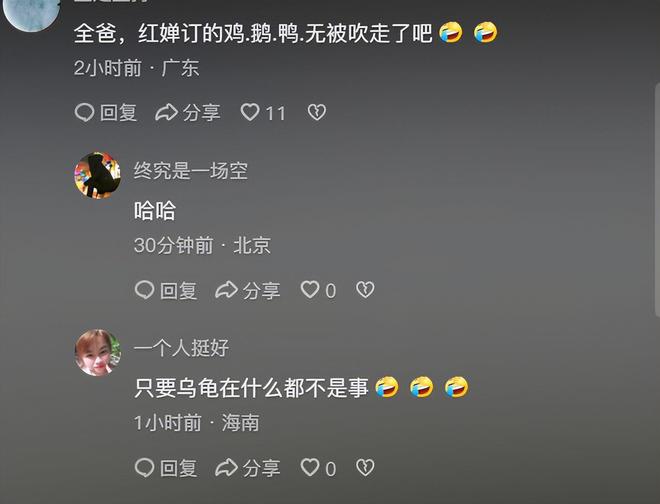Click the scrollbar on the right edge
The height and width of the screenshot is (504, 660).
(x=657, y=200)
